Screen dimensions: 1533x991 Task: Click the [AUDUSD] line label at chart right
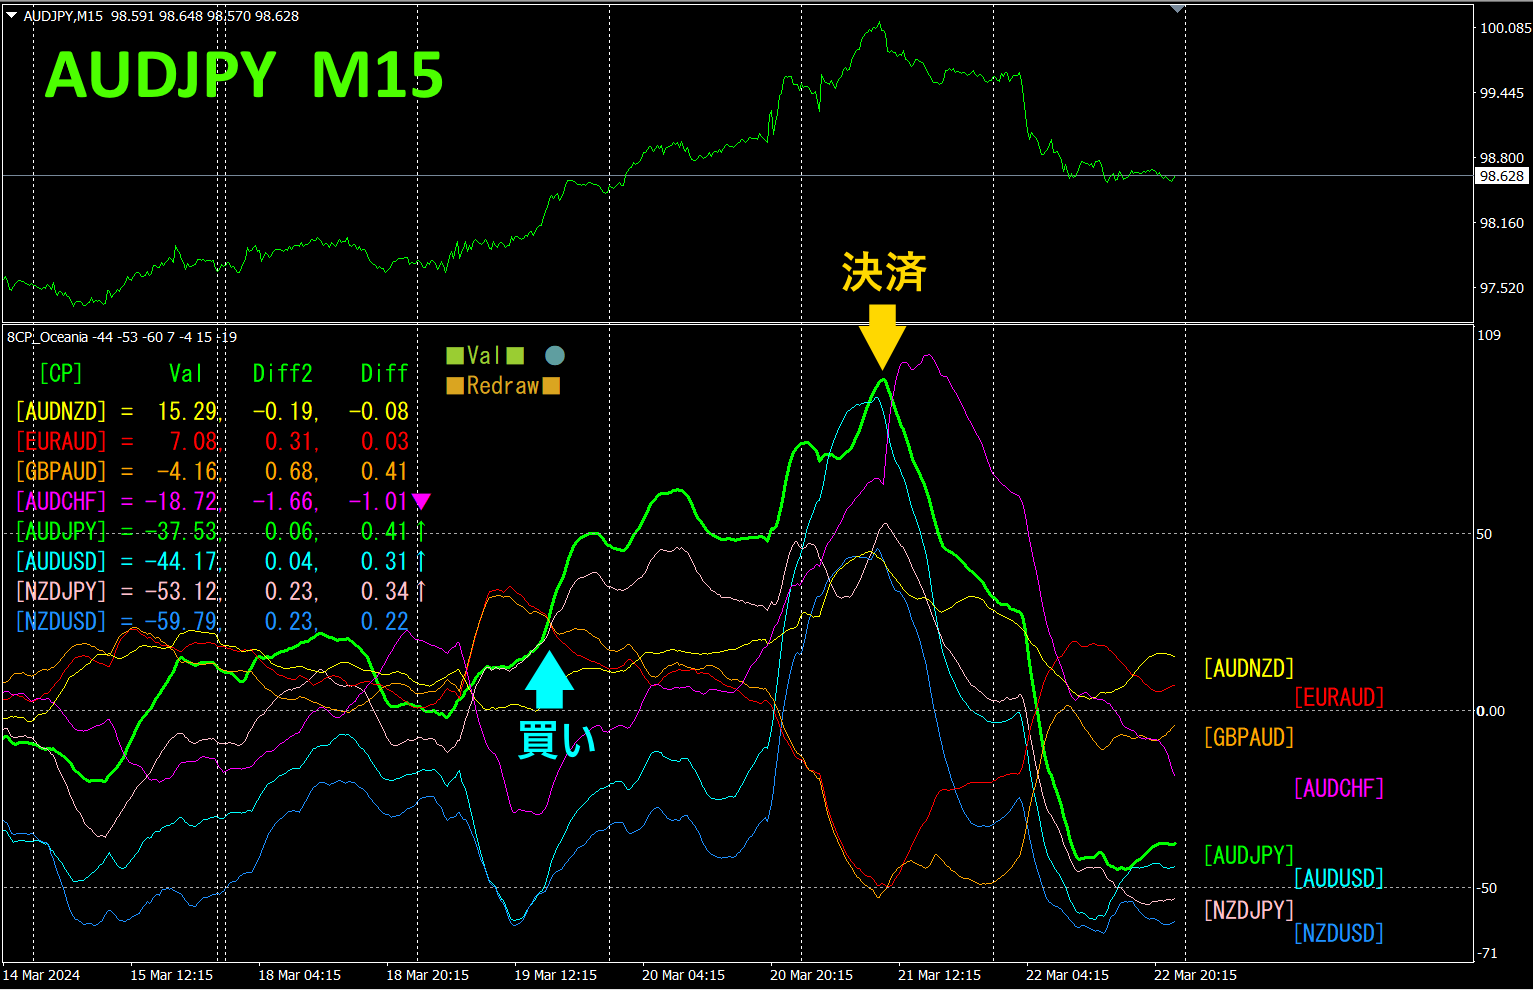pos(1339,878)
